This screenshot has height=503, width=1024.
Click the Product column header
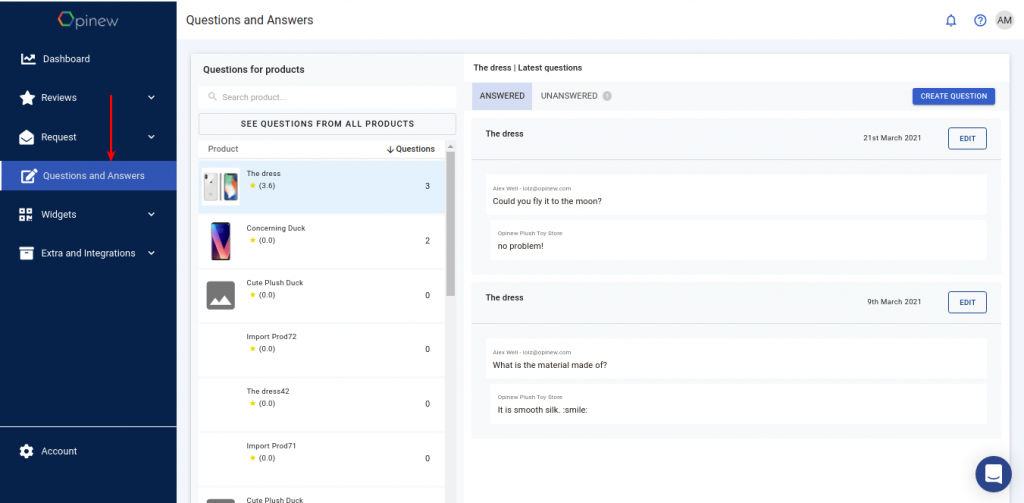tap(223, 149)
